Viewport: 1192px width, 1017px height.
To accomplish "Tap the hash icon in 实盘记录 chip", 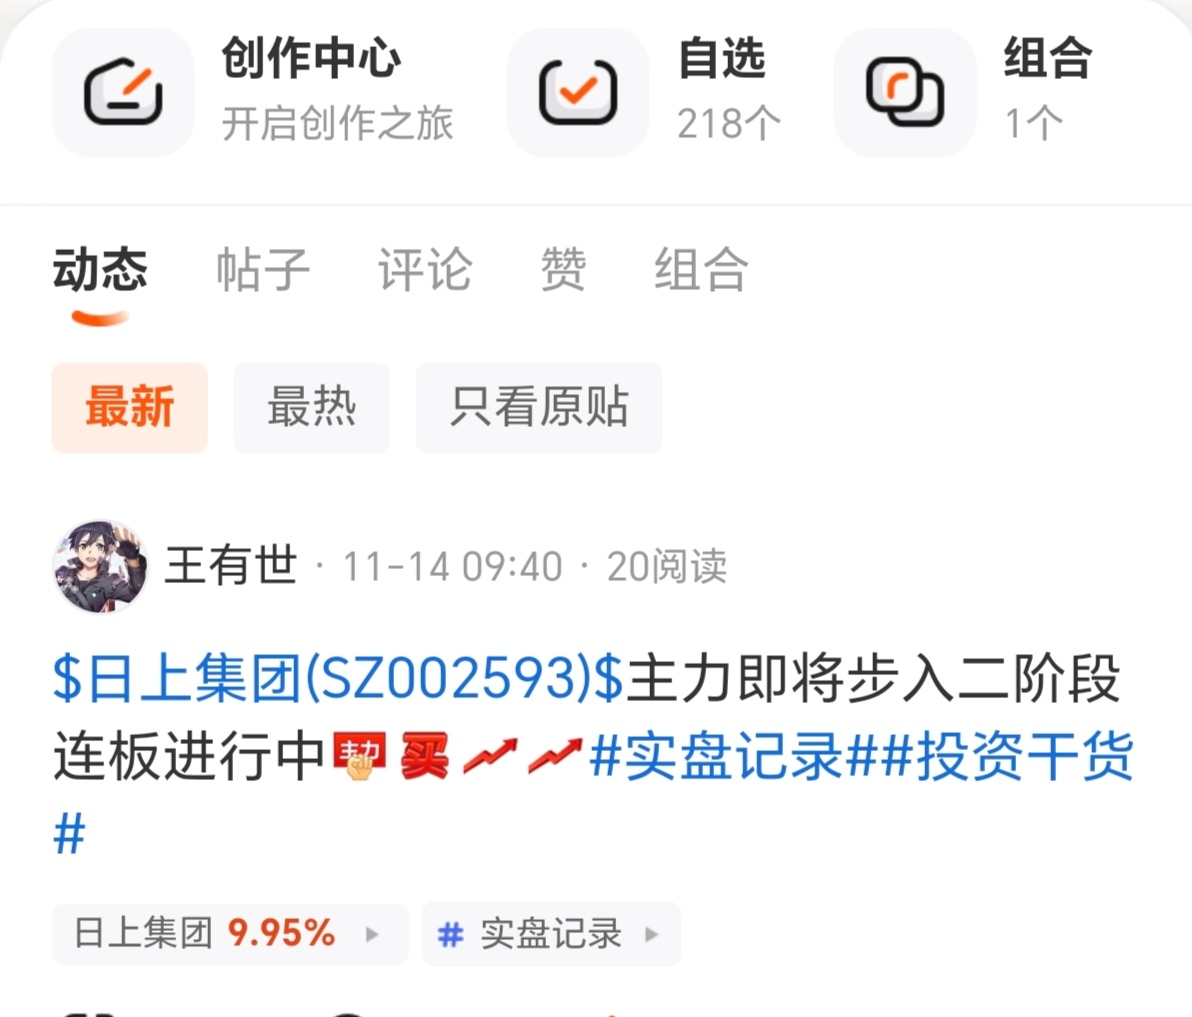I will point(450,934).
